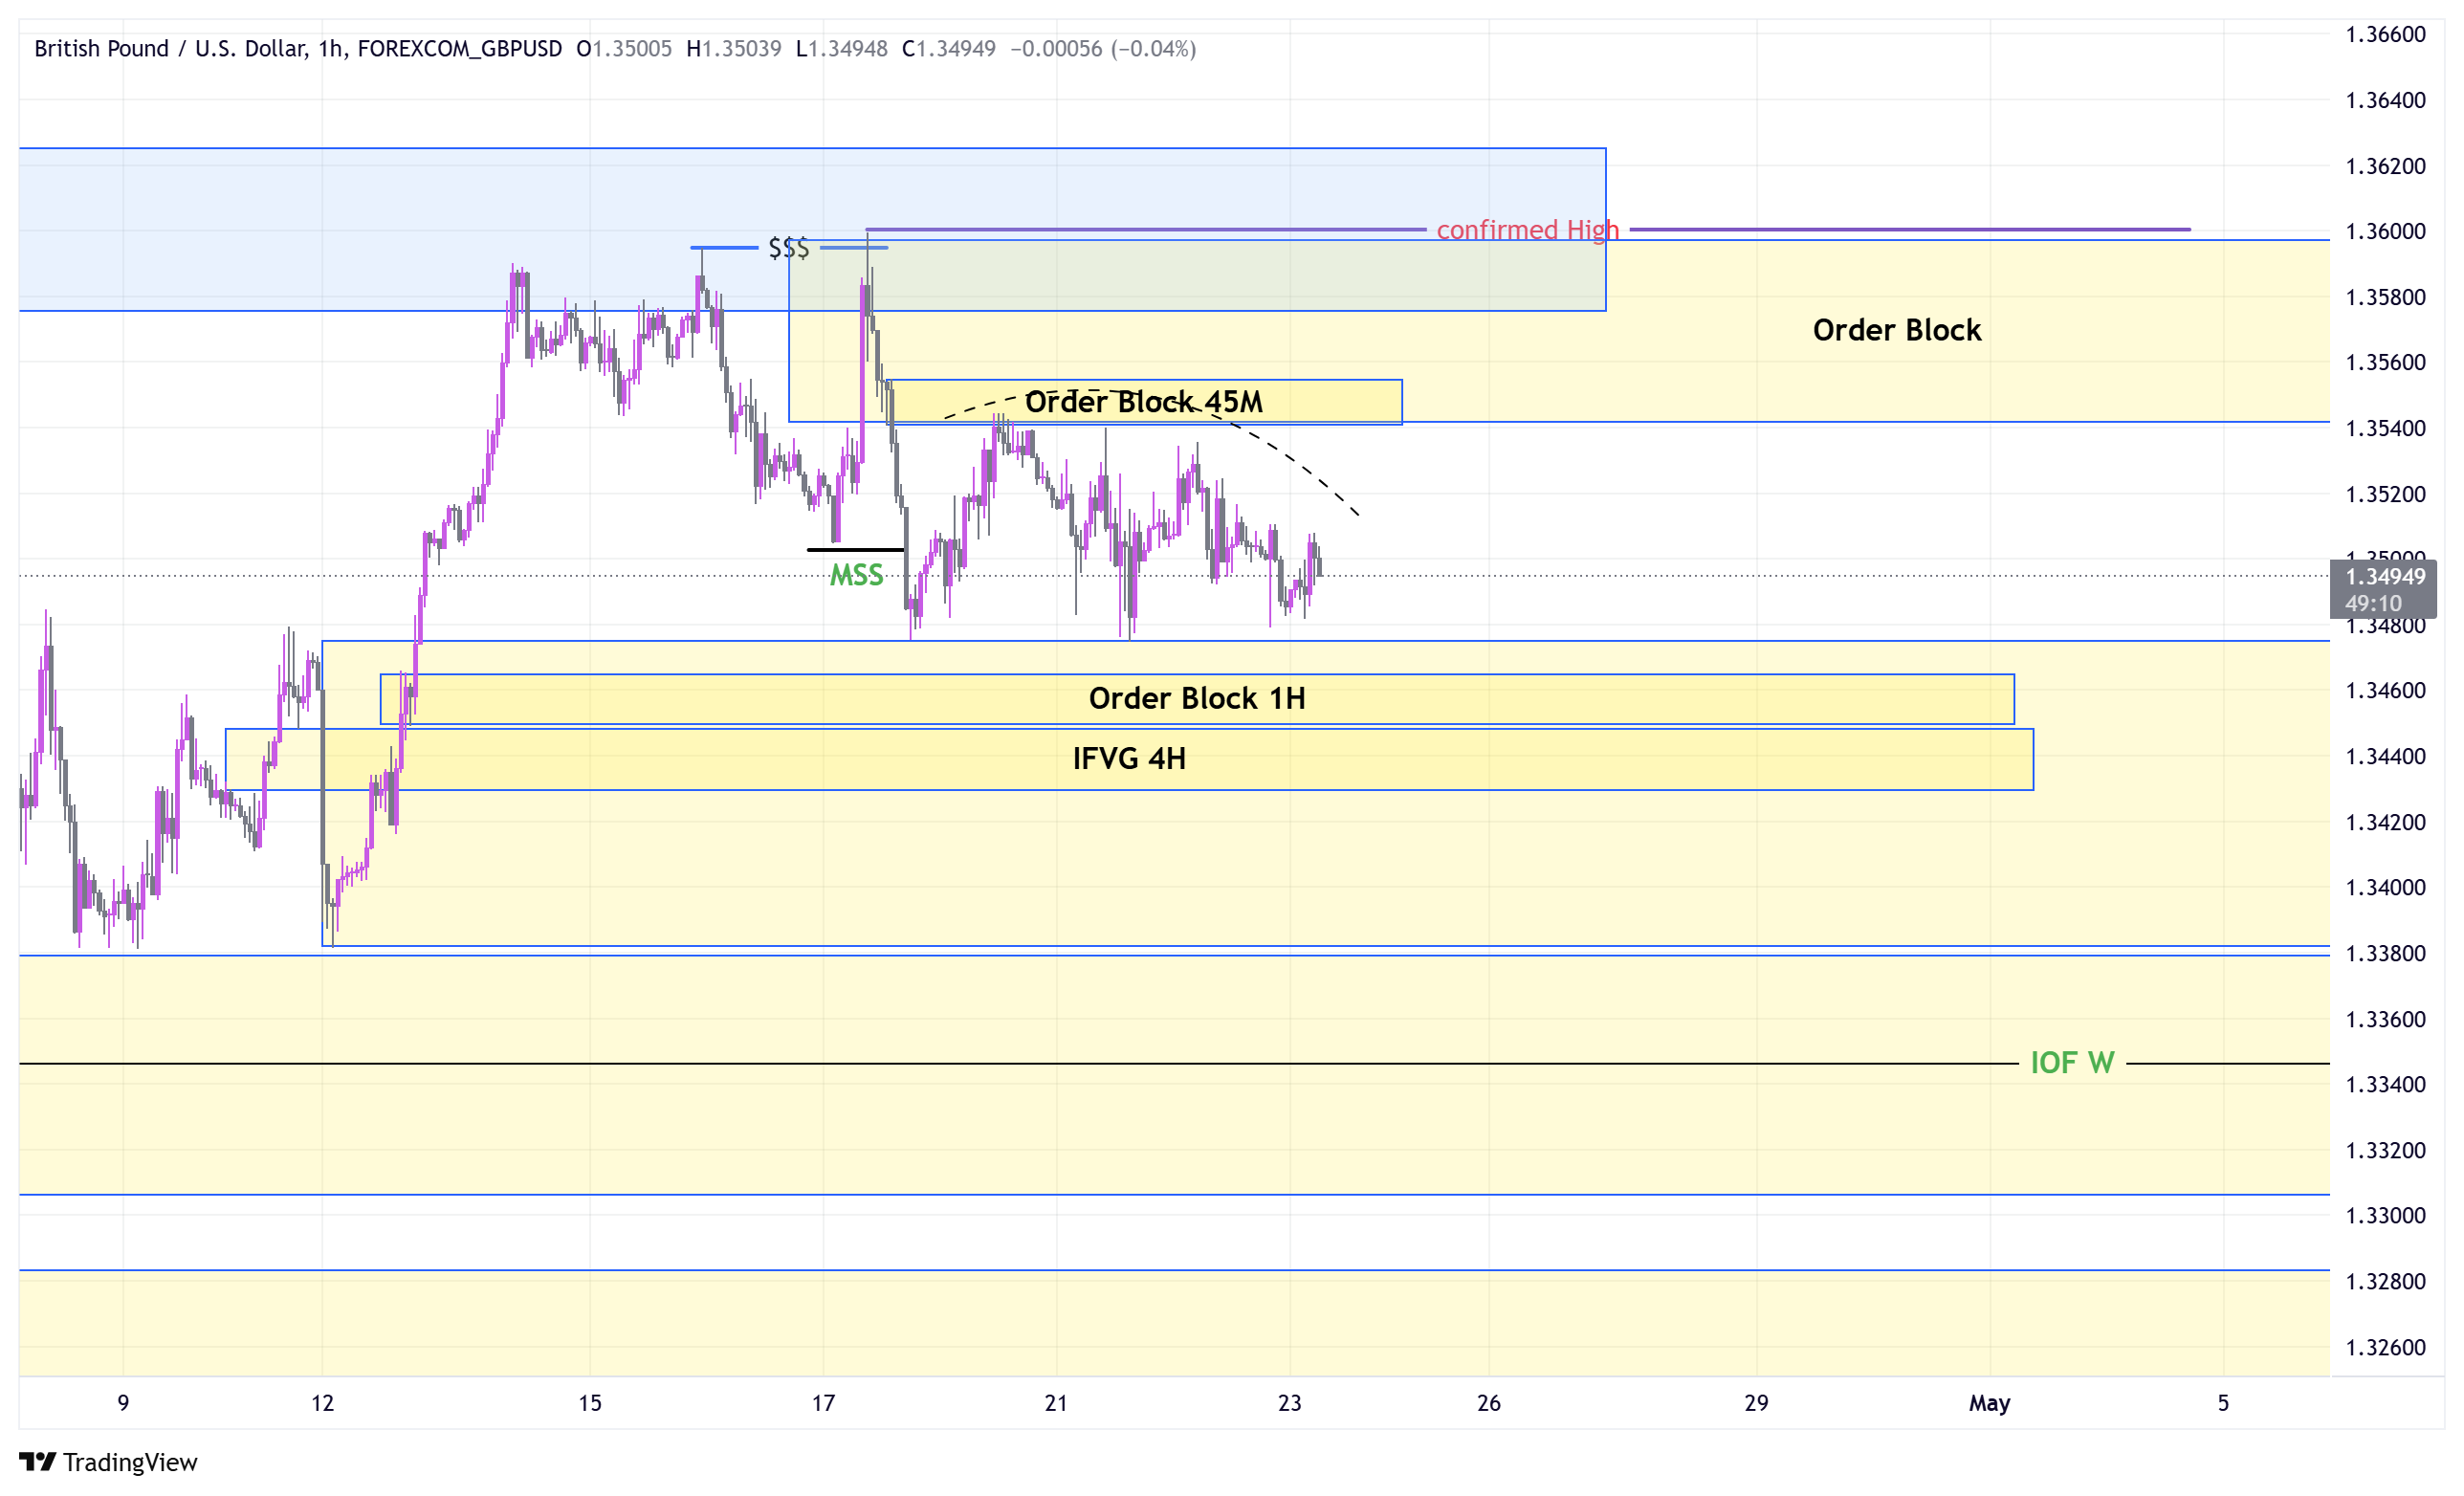
Task: Select the 'Order Block 1H' label
Action: [1197, 698]
